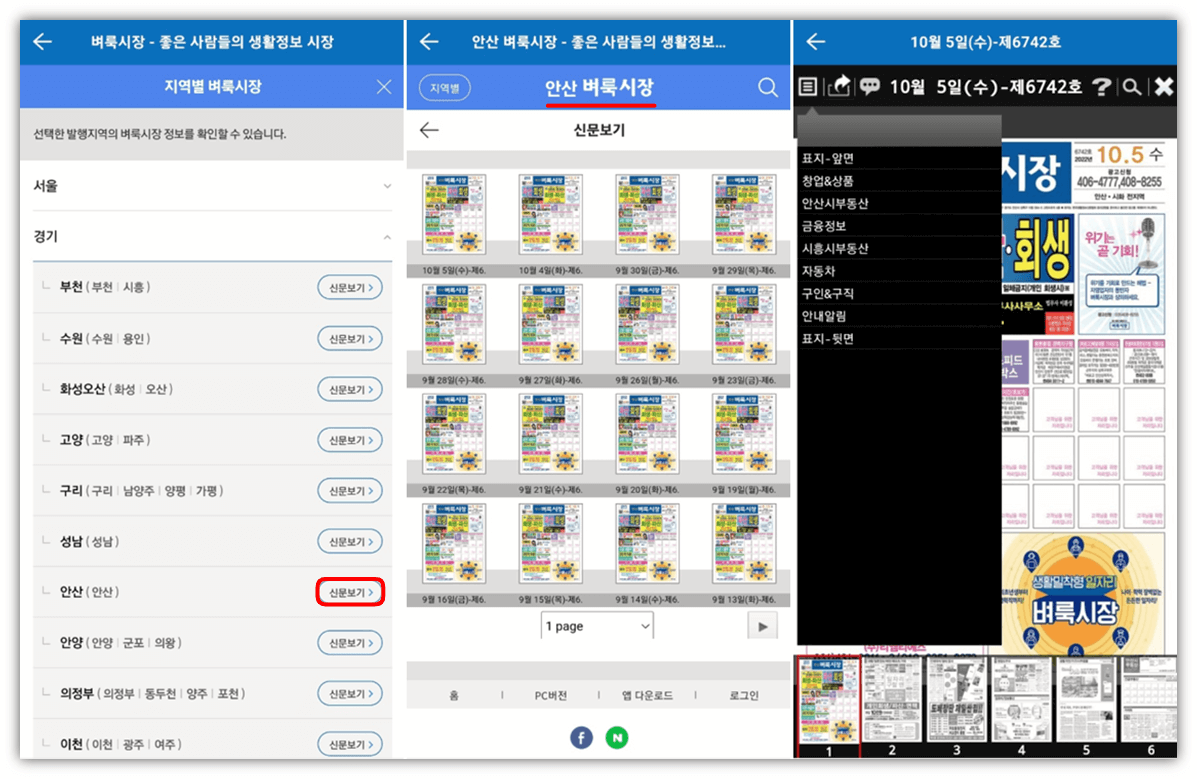Open the 1 page dropdown
Image resolution: width=1197 pixels, height=779 pixels.
(x=597, y=625)
